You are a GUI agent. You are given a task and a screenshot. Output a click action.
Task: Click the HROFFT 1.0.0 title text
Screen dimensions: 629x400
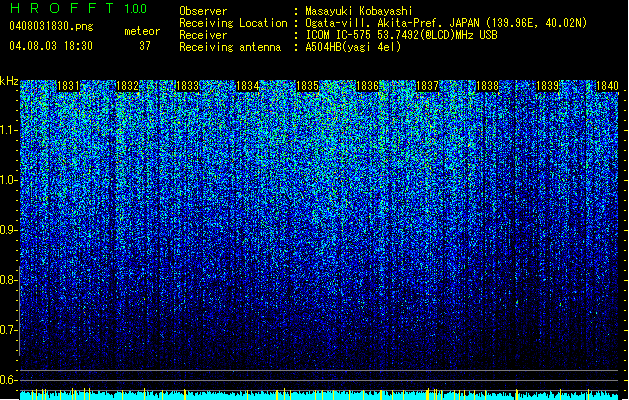click(x=78, y=8)
